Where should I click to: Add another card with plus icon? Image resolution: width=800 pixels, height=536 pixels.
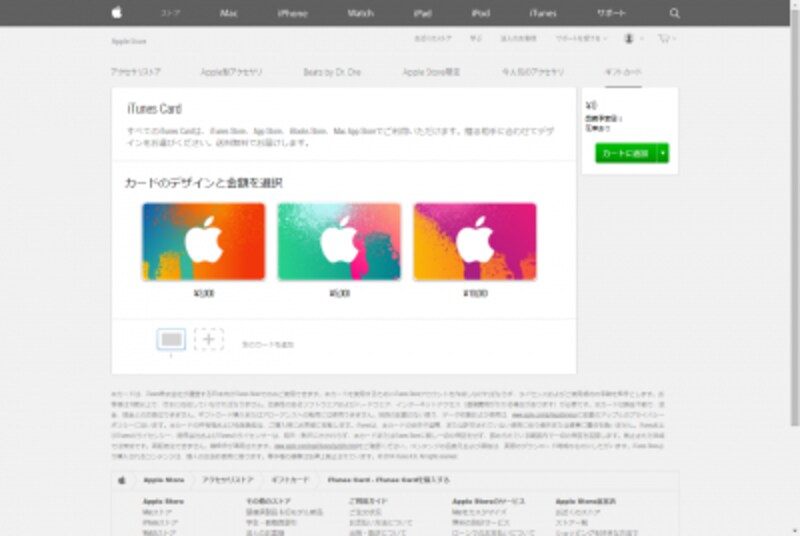point(209,339)
